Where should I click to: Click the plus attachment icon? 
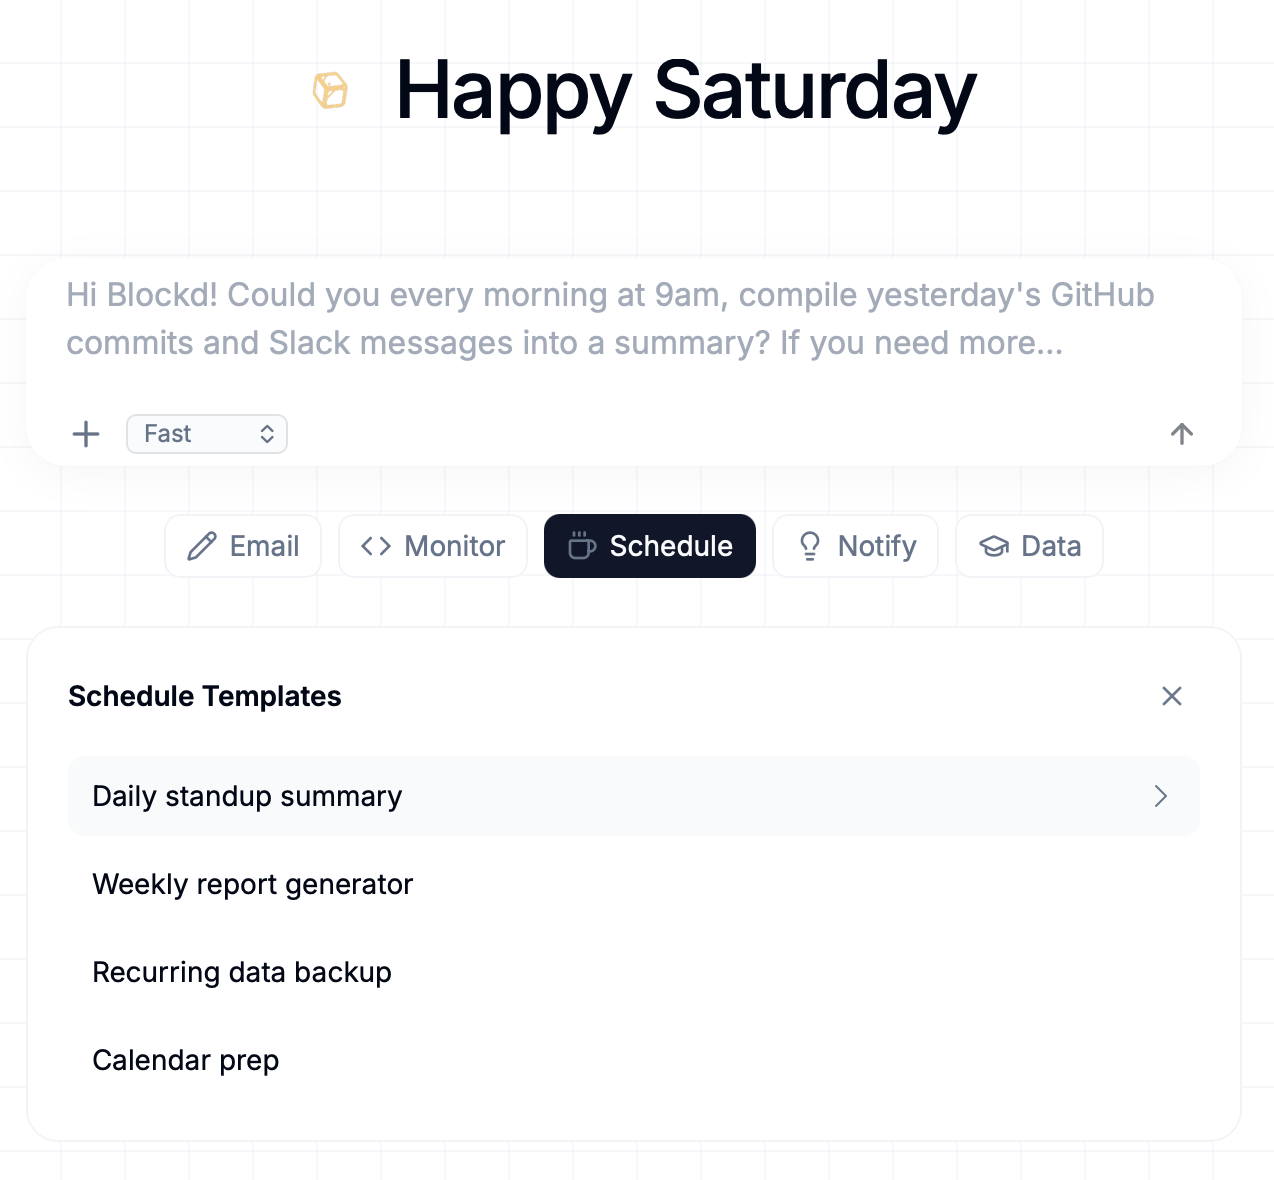click(x=87, y=434)
